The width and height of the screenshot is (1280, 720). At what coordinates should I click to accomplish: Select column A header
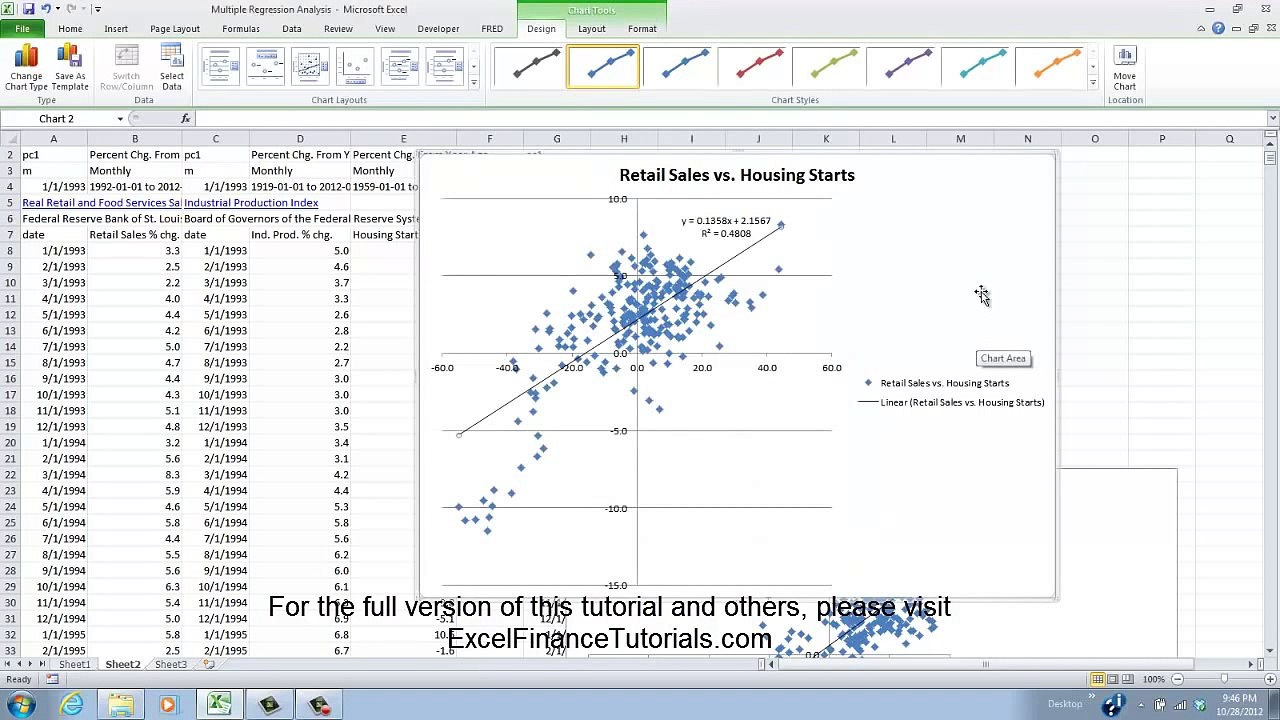(x=53, y=139)
